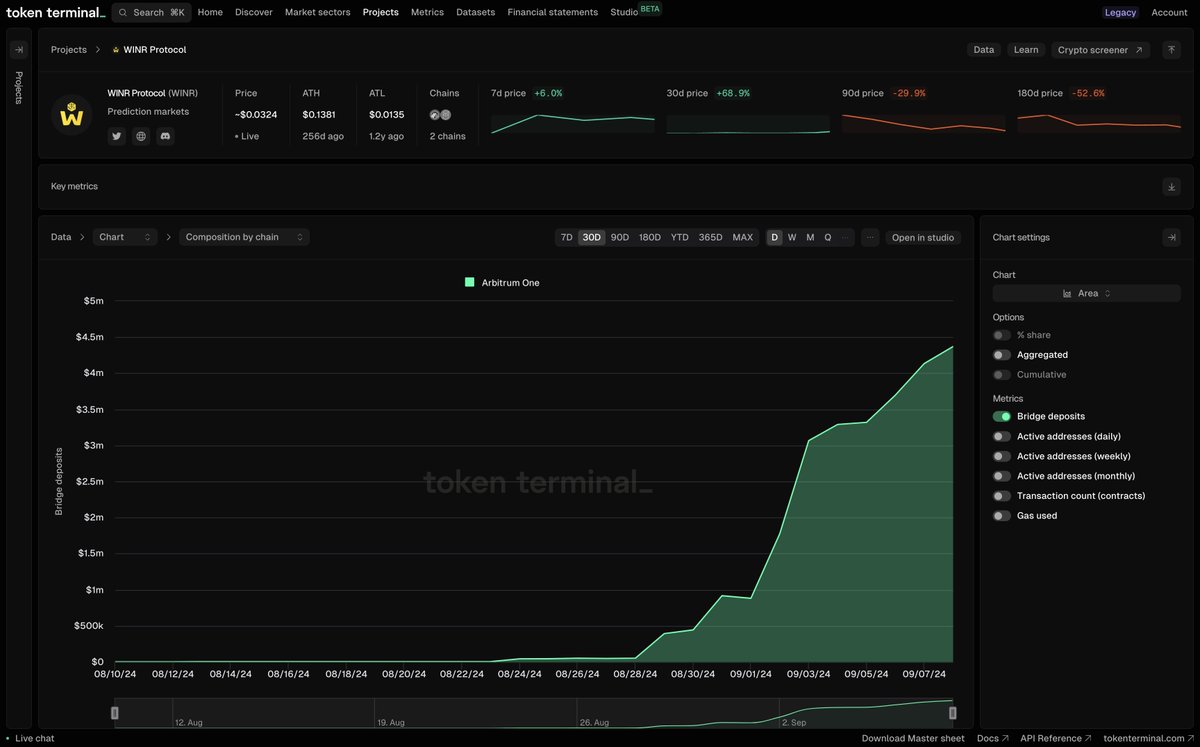The image size is (1200, 747).
Task: Collapse the Projects left sidebar arrow icon
Action: tap(18, 47)
